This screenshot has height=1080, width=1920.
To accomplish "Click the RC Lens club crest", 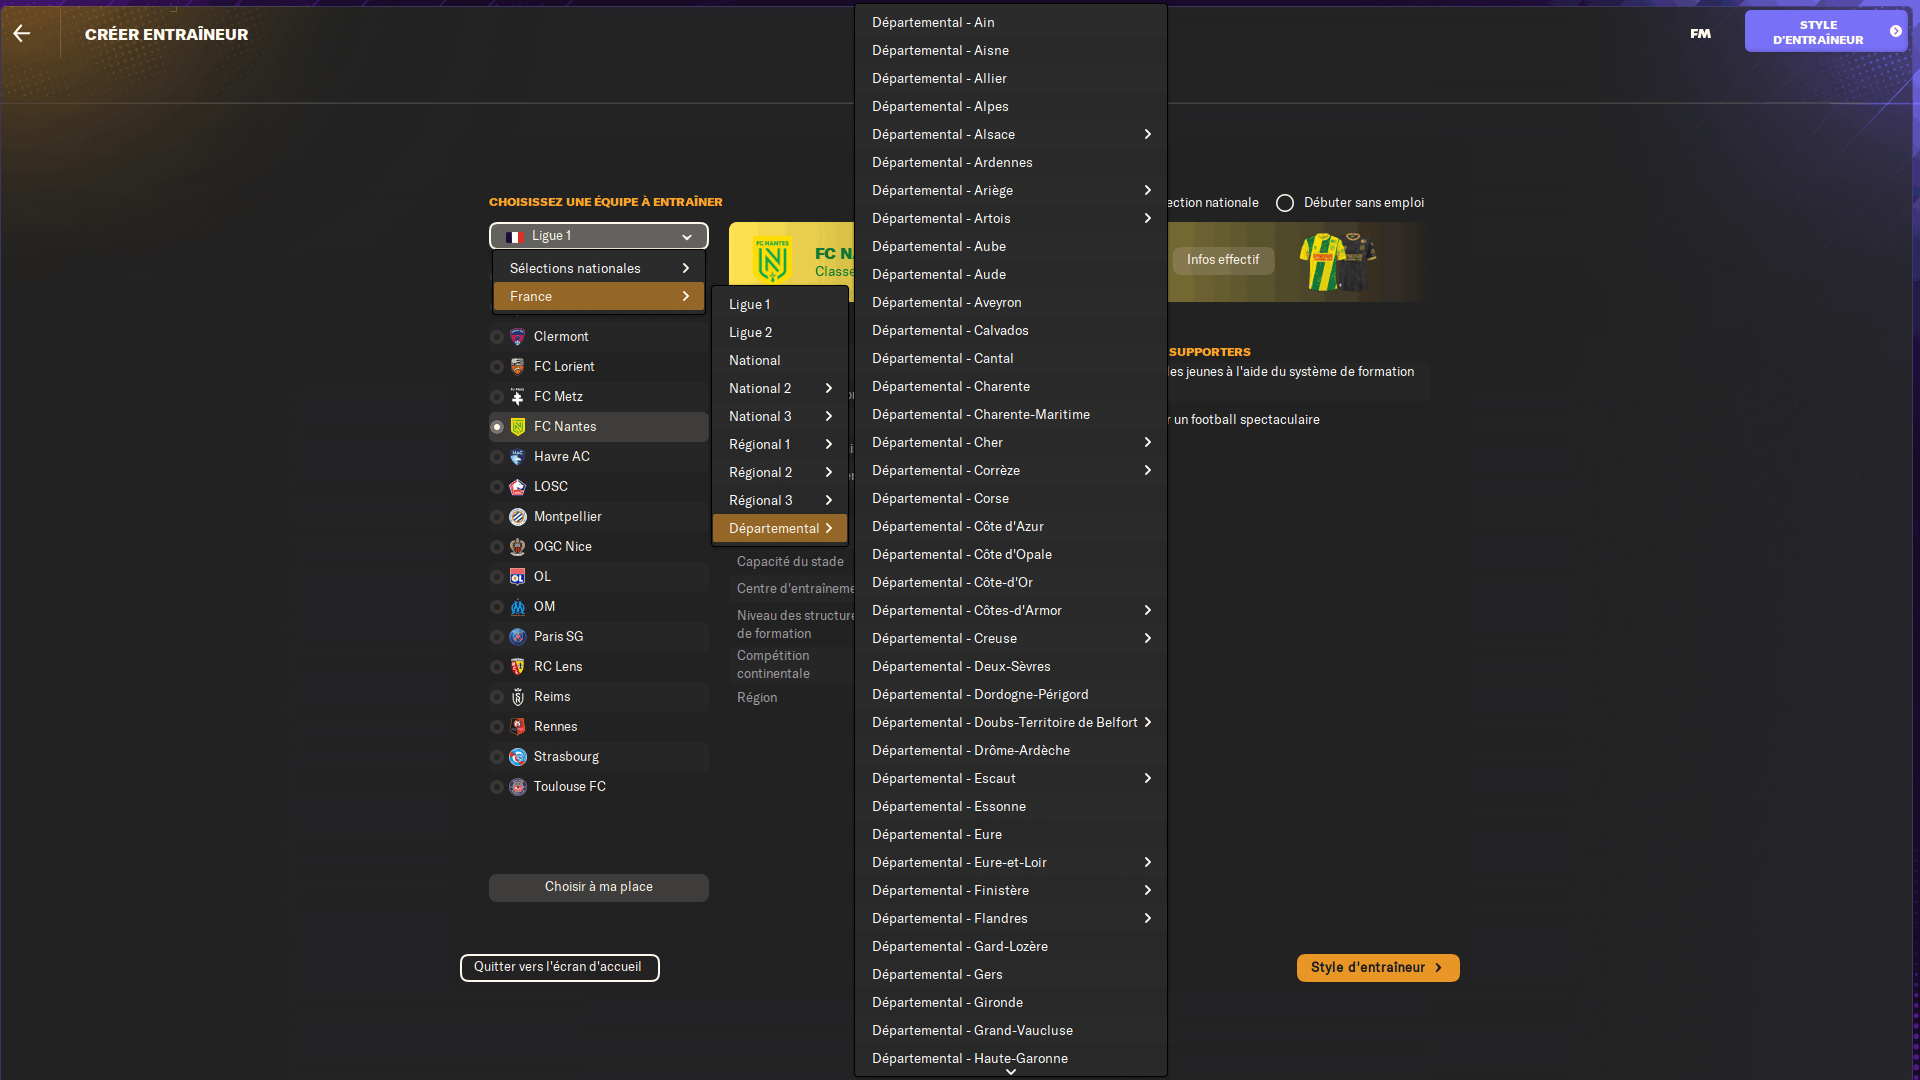I will [517, 667].
